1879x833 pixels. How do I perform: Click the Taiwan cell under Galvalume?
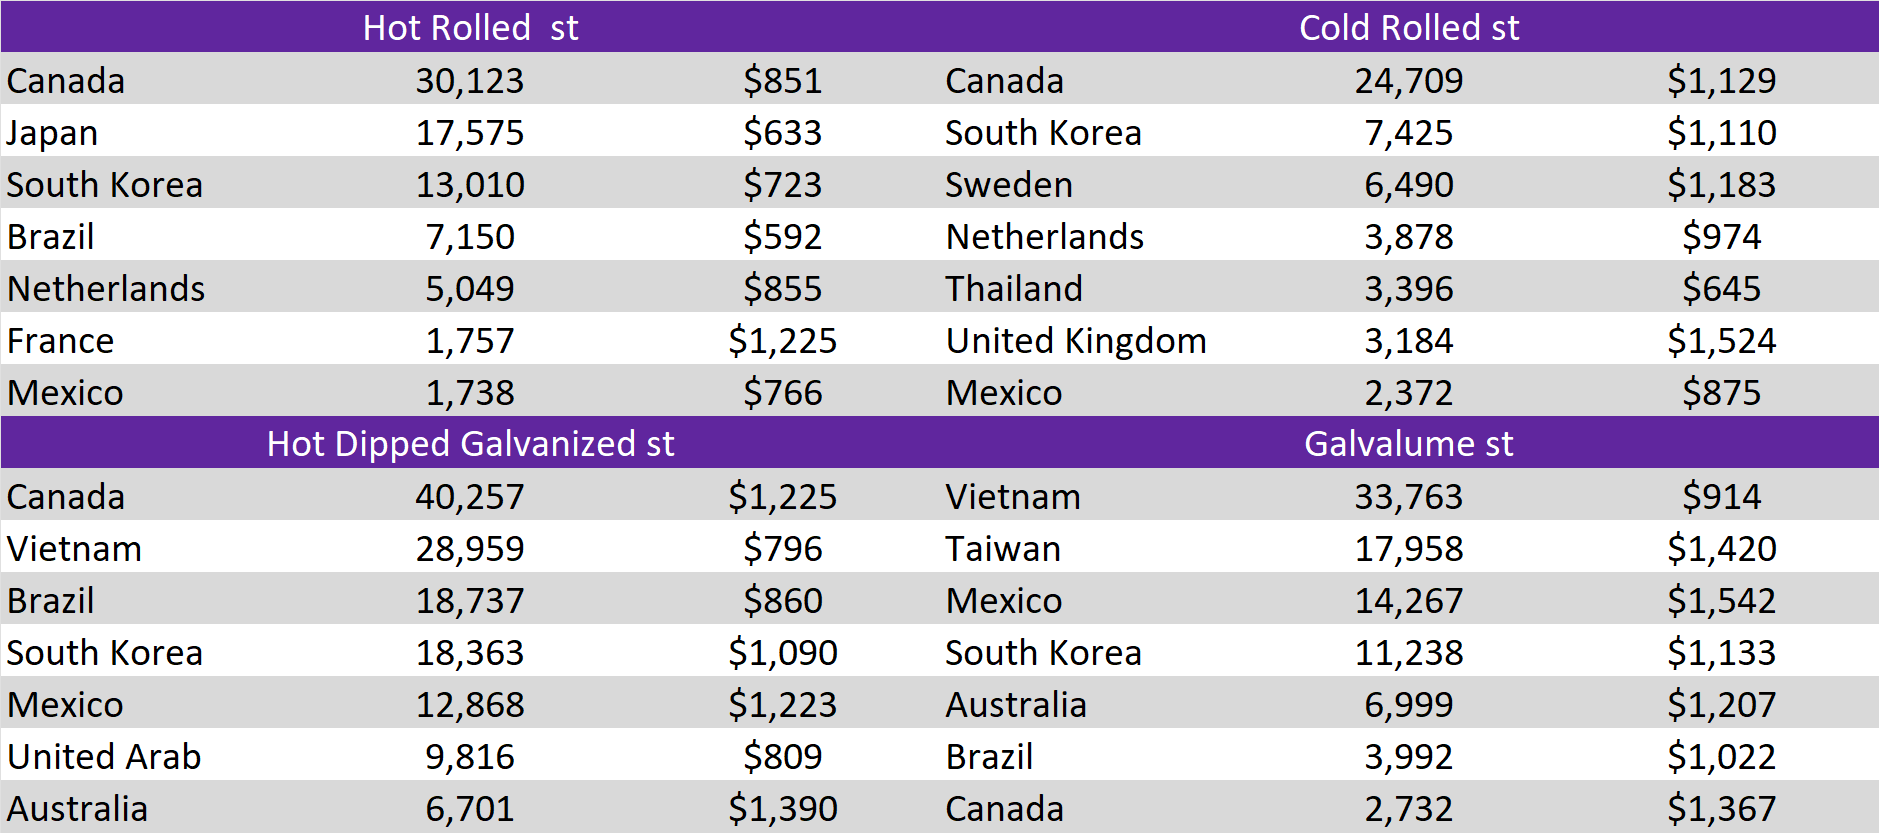tap(1003, 549)
